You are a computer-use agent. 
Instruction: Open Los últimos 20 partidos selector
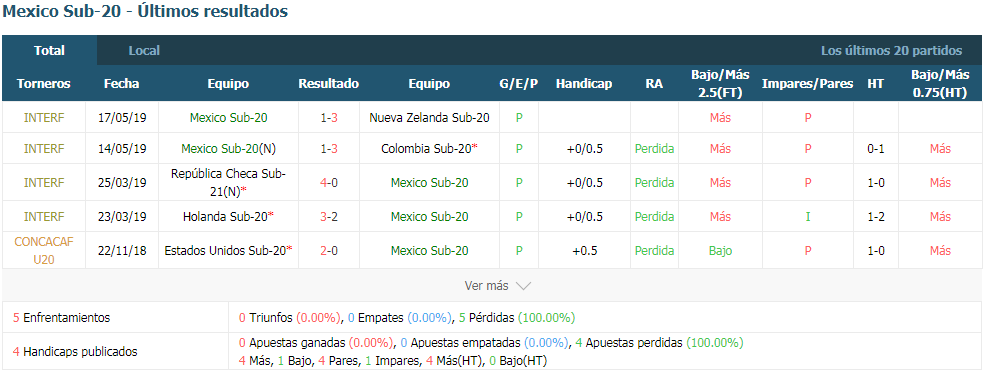click(x=891, y=50)
